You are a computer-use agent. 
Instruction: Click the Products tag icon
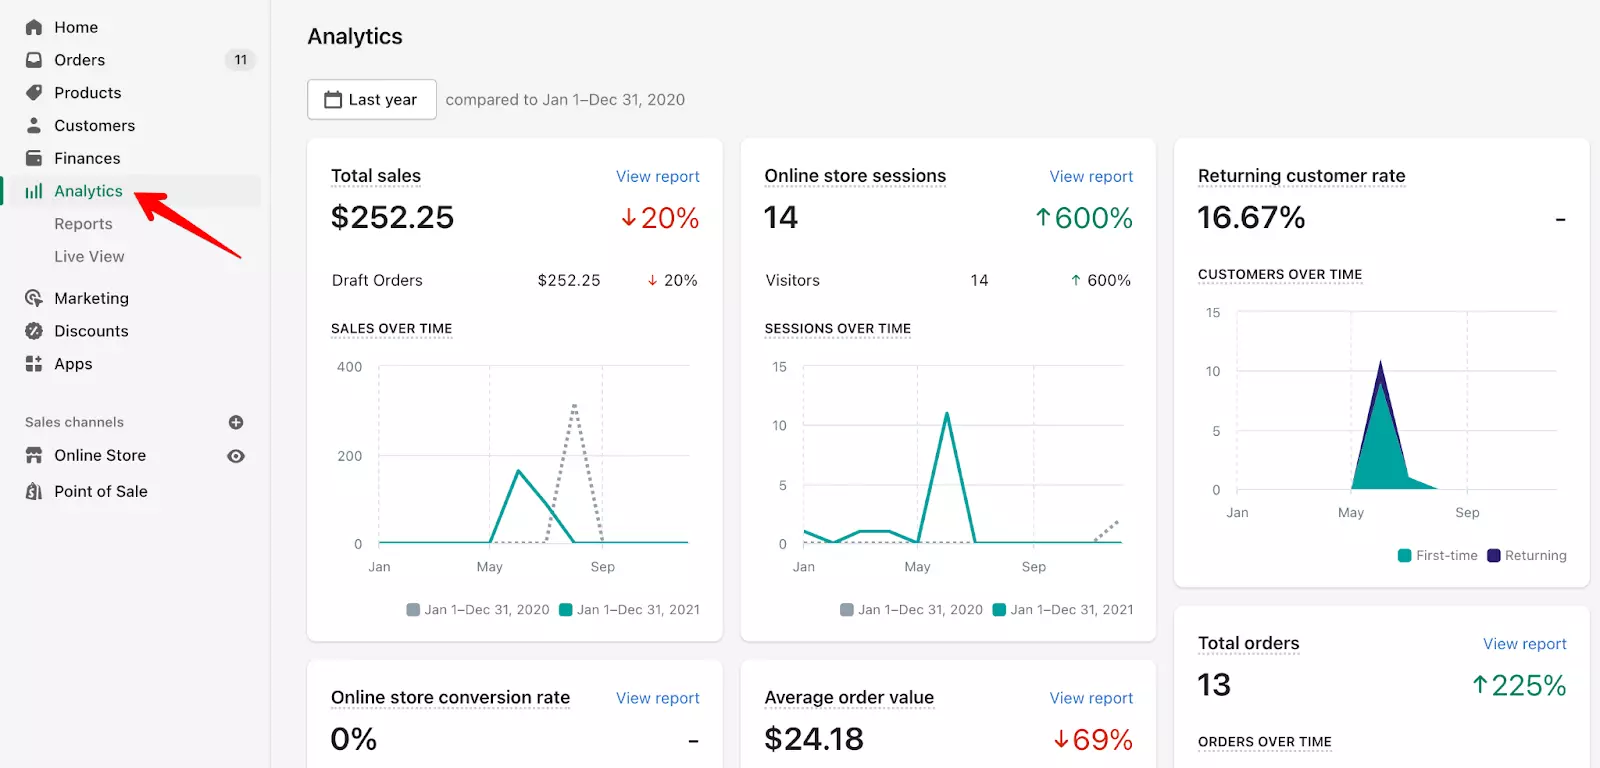tap(34, 93)
